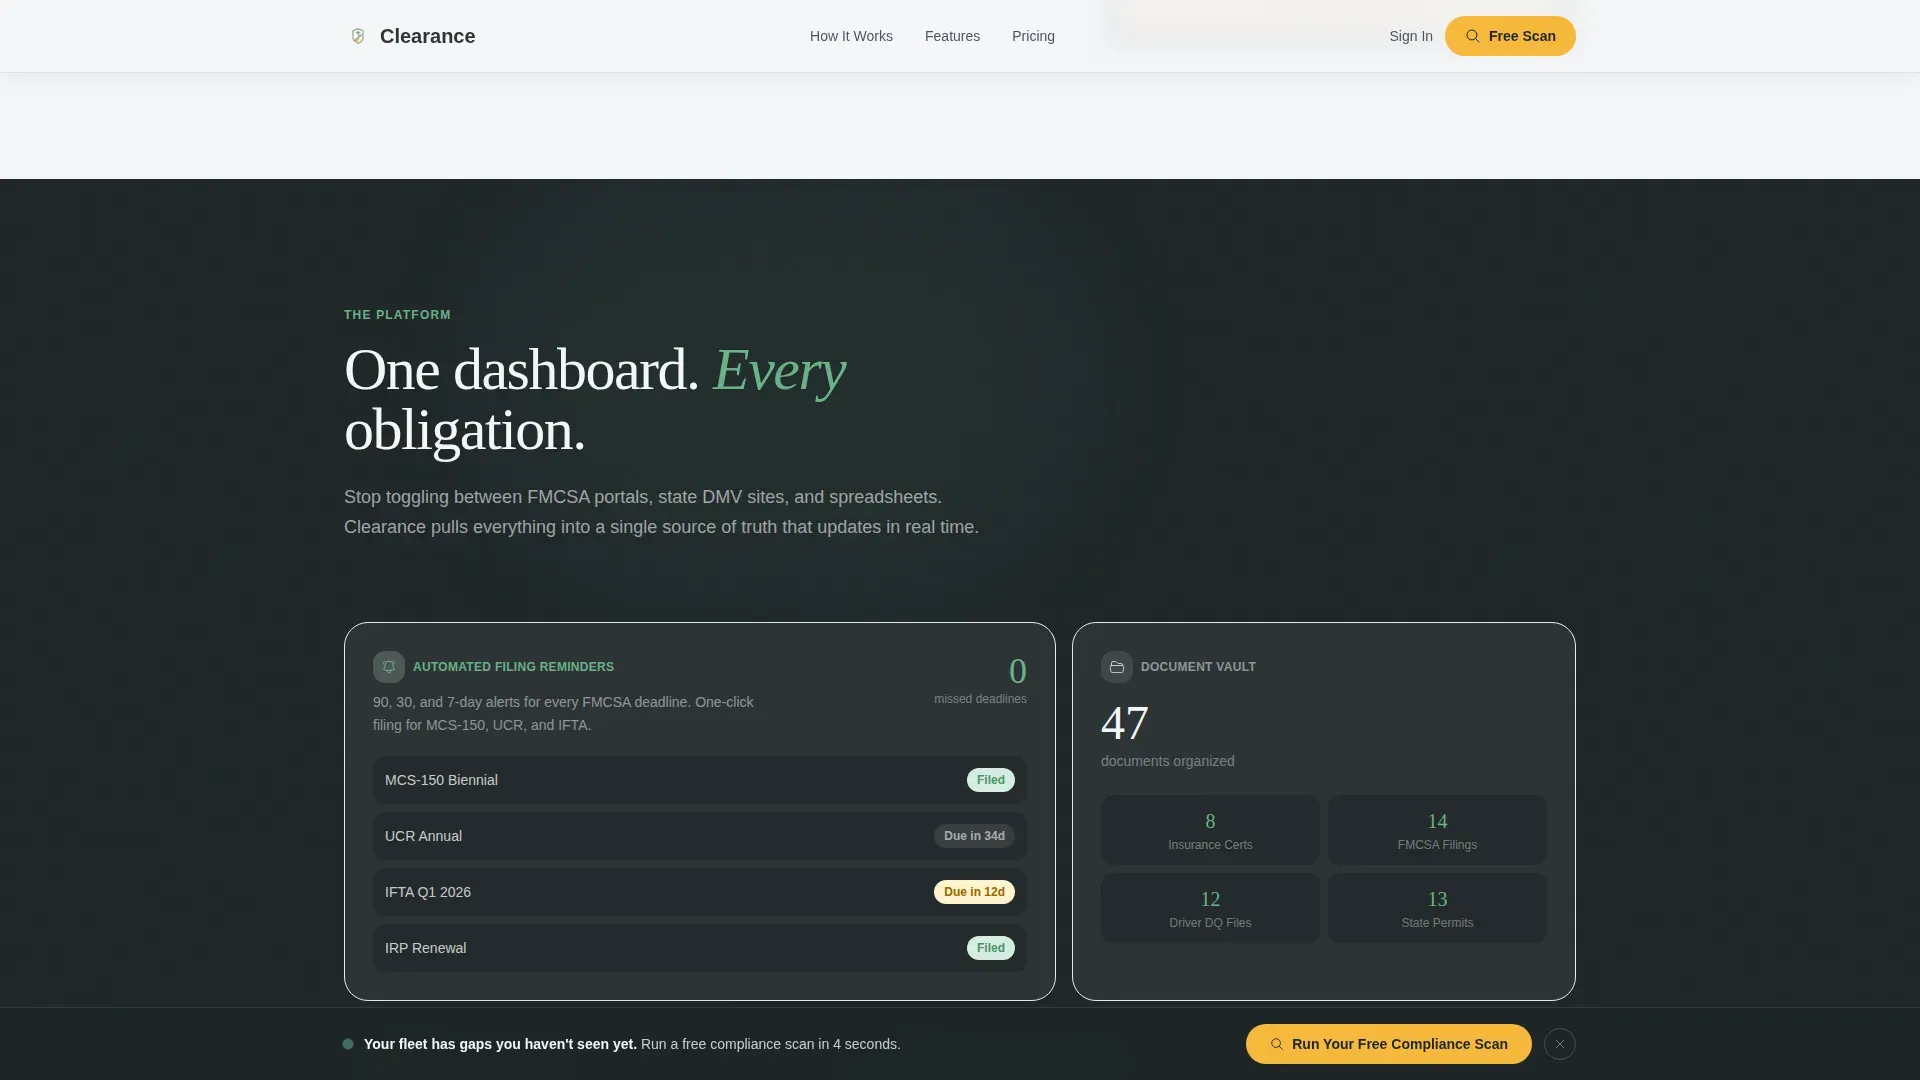Click the folder icon beside Document Vault

coord(1117,667)
